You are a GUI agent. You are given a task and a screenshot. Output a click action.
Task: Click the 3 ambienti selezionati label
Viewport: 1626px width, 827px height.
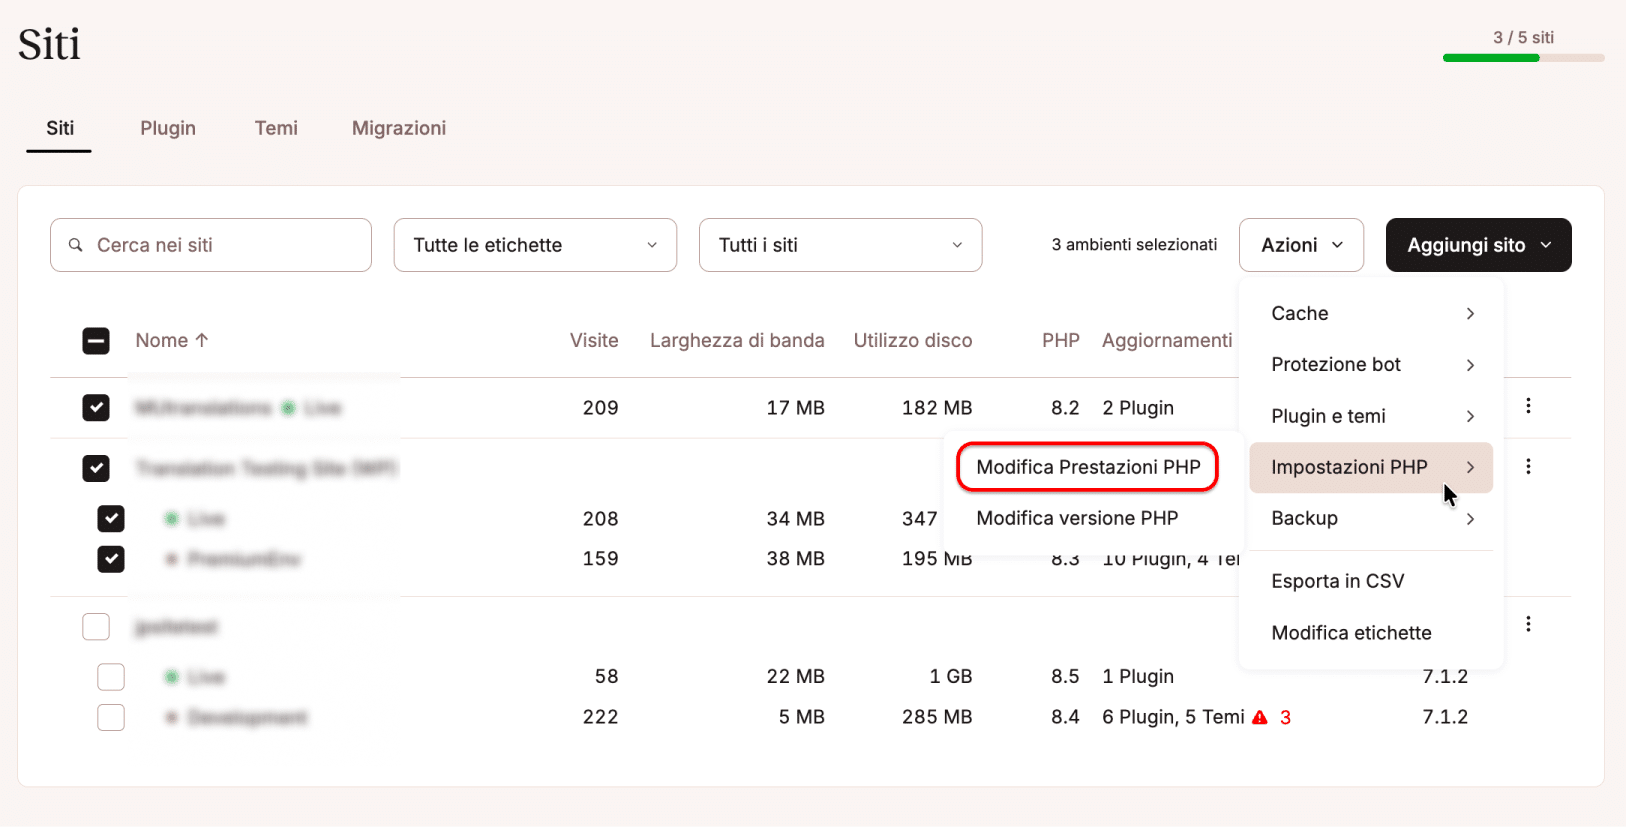1134,245
